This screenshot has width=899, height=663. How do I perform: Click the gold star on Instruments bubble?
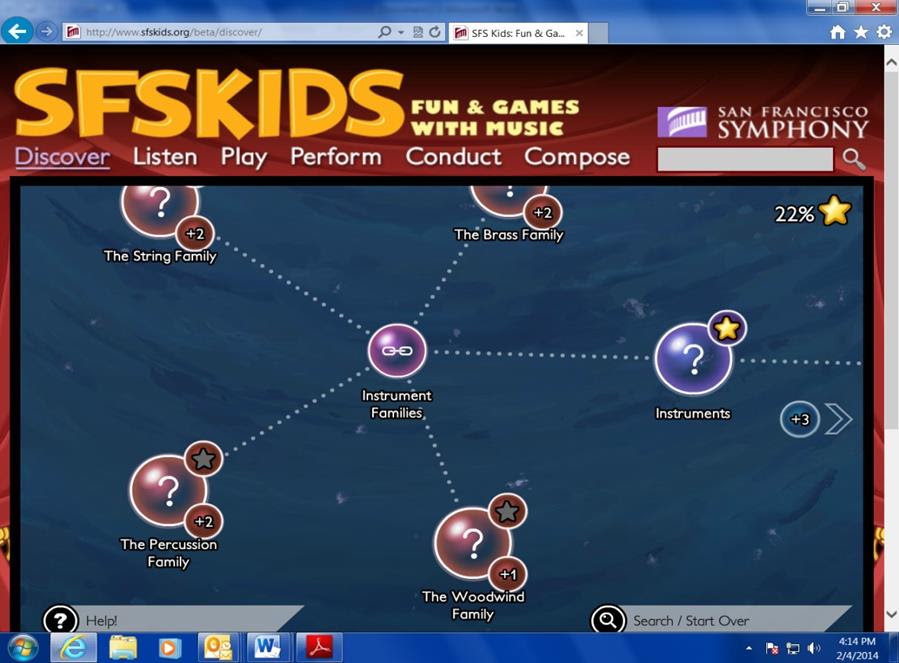pyautogui.click(x=727, y=329)
